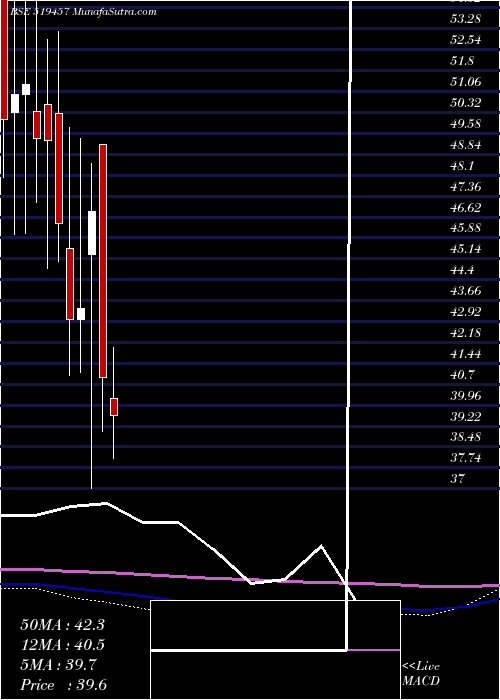The image size is (500, 700).
Task: Click the 37.74 price axis label
Action: (466, 458)
